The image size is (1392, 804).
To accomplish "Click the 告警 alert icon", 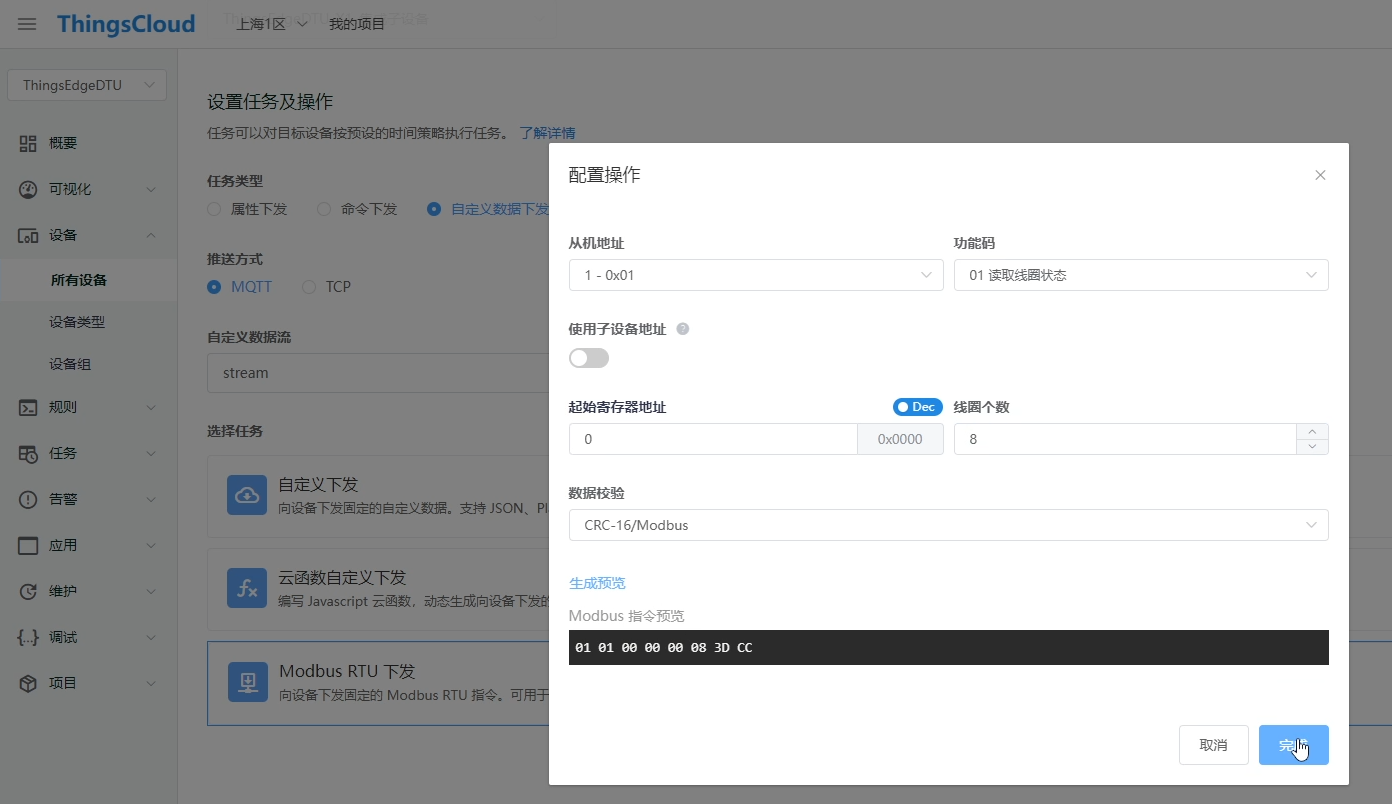I will pos(28,499).
